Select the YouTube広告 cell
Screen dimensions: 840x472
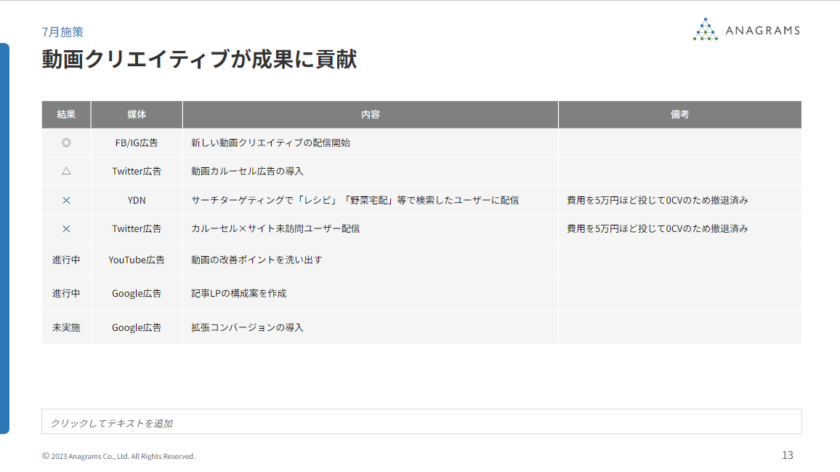coord(137,260)
